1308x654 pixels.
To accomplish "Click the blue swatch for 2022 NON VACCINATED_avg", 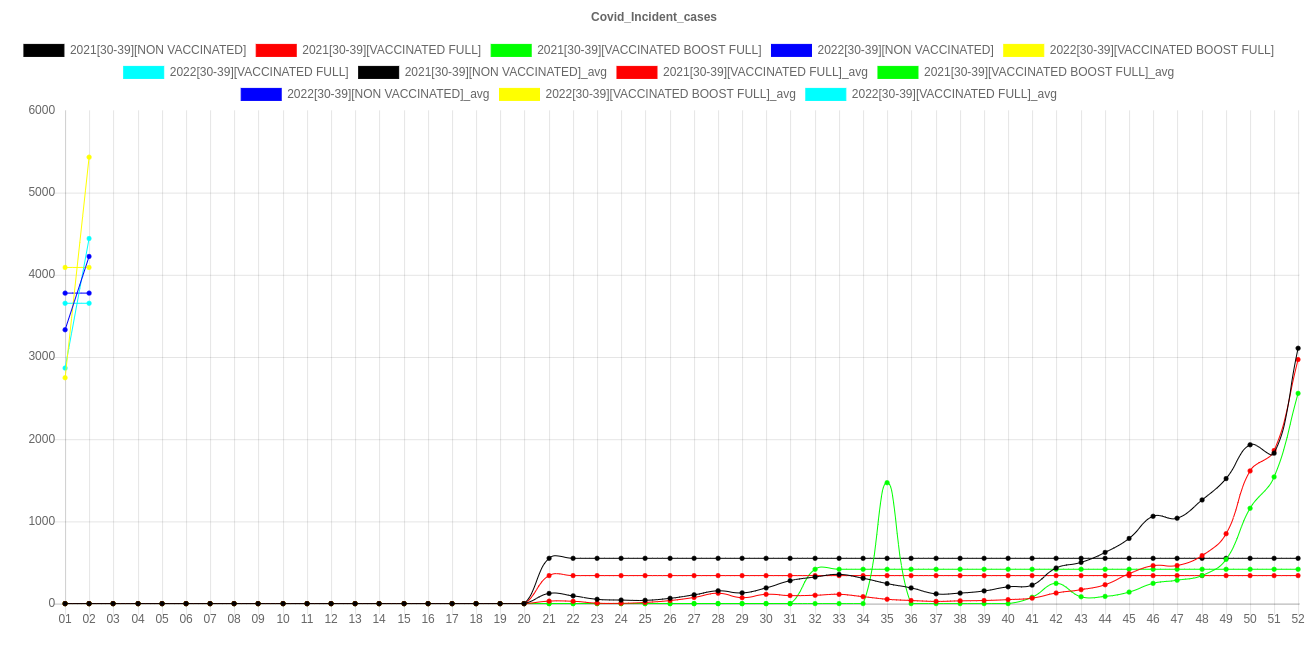I will tap(260, 94).
